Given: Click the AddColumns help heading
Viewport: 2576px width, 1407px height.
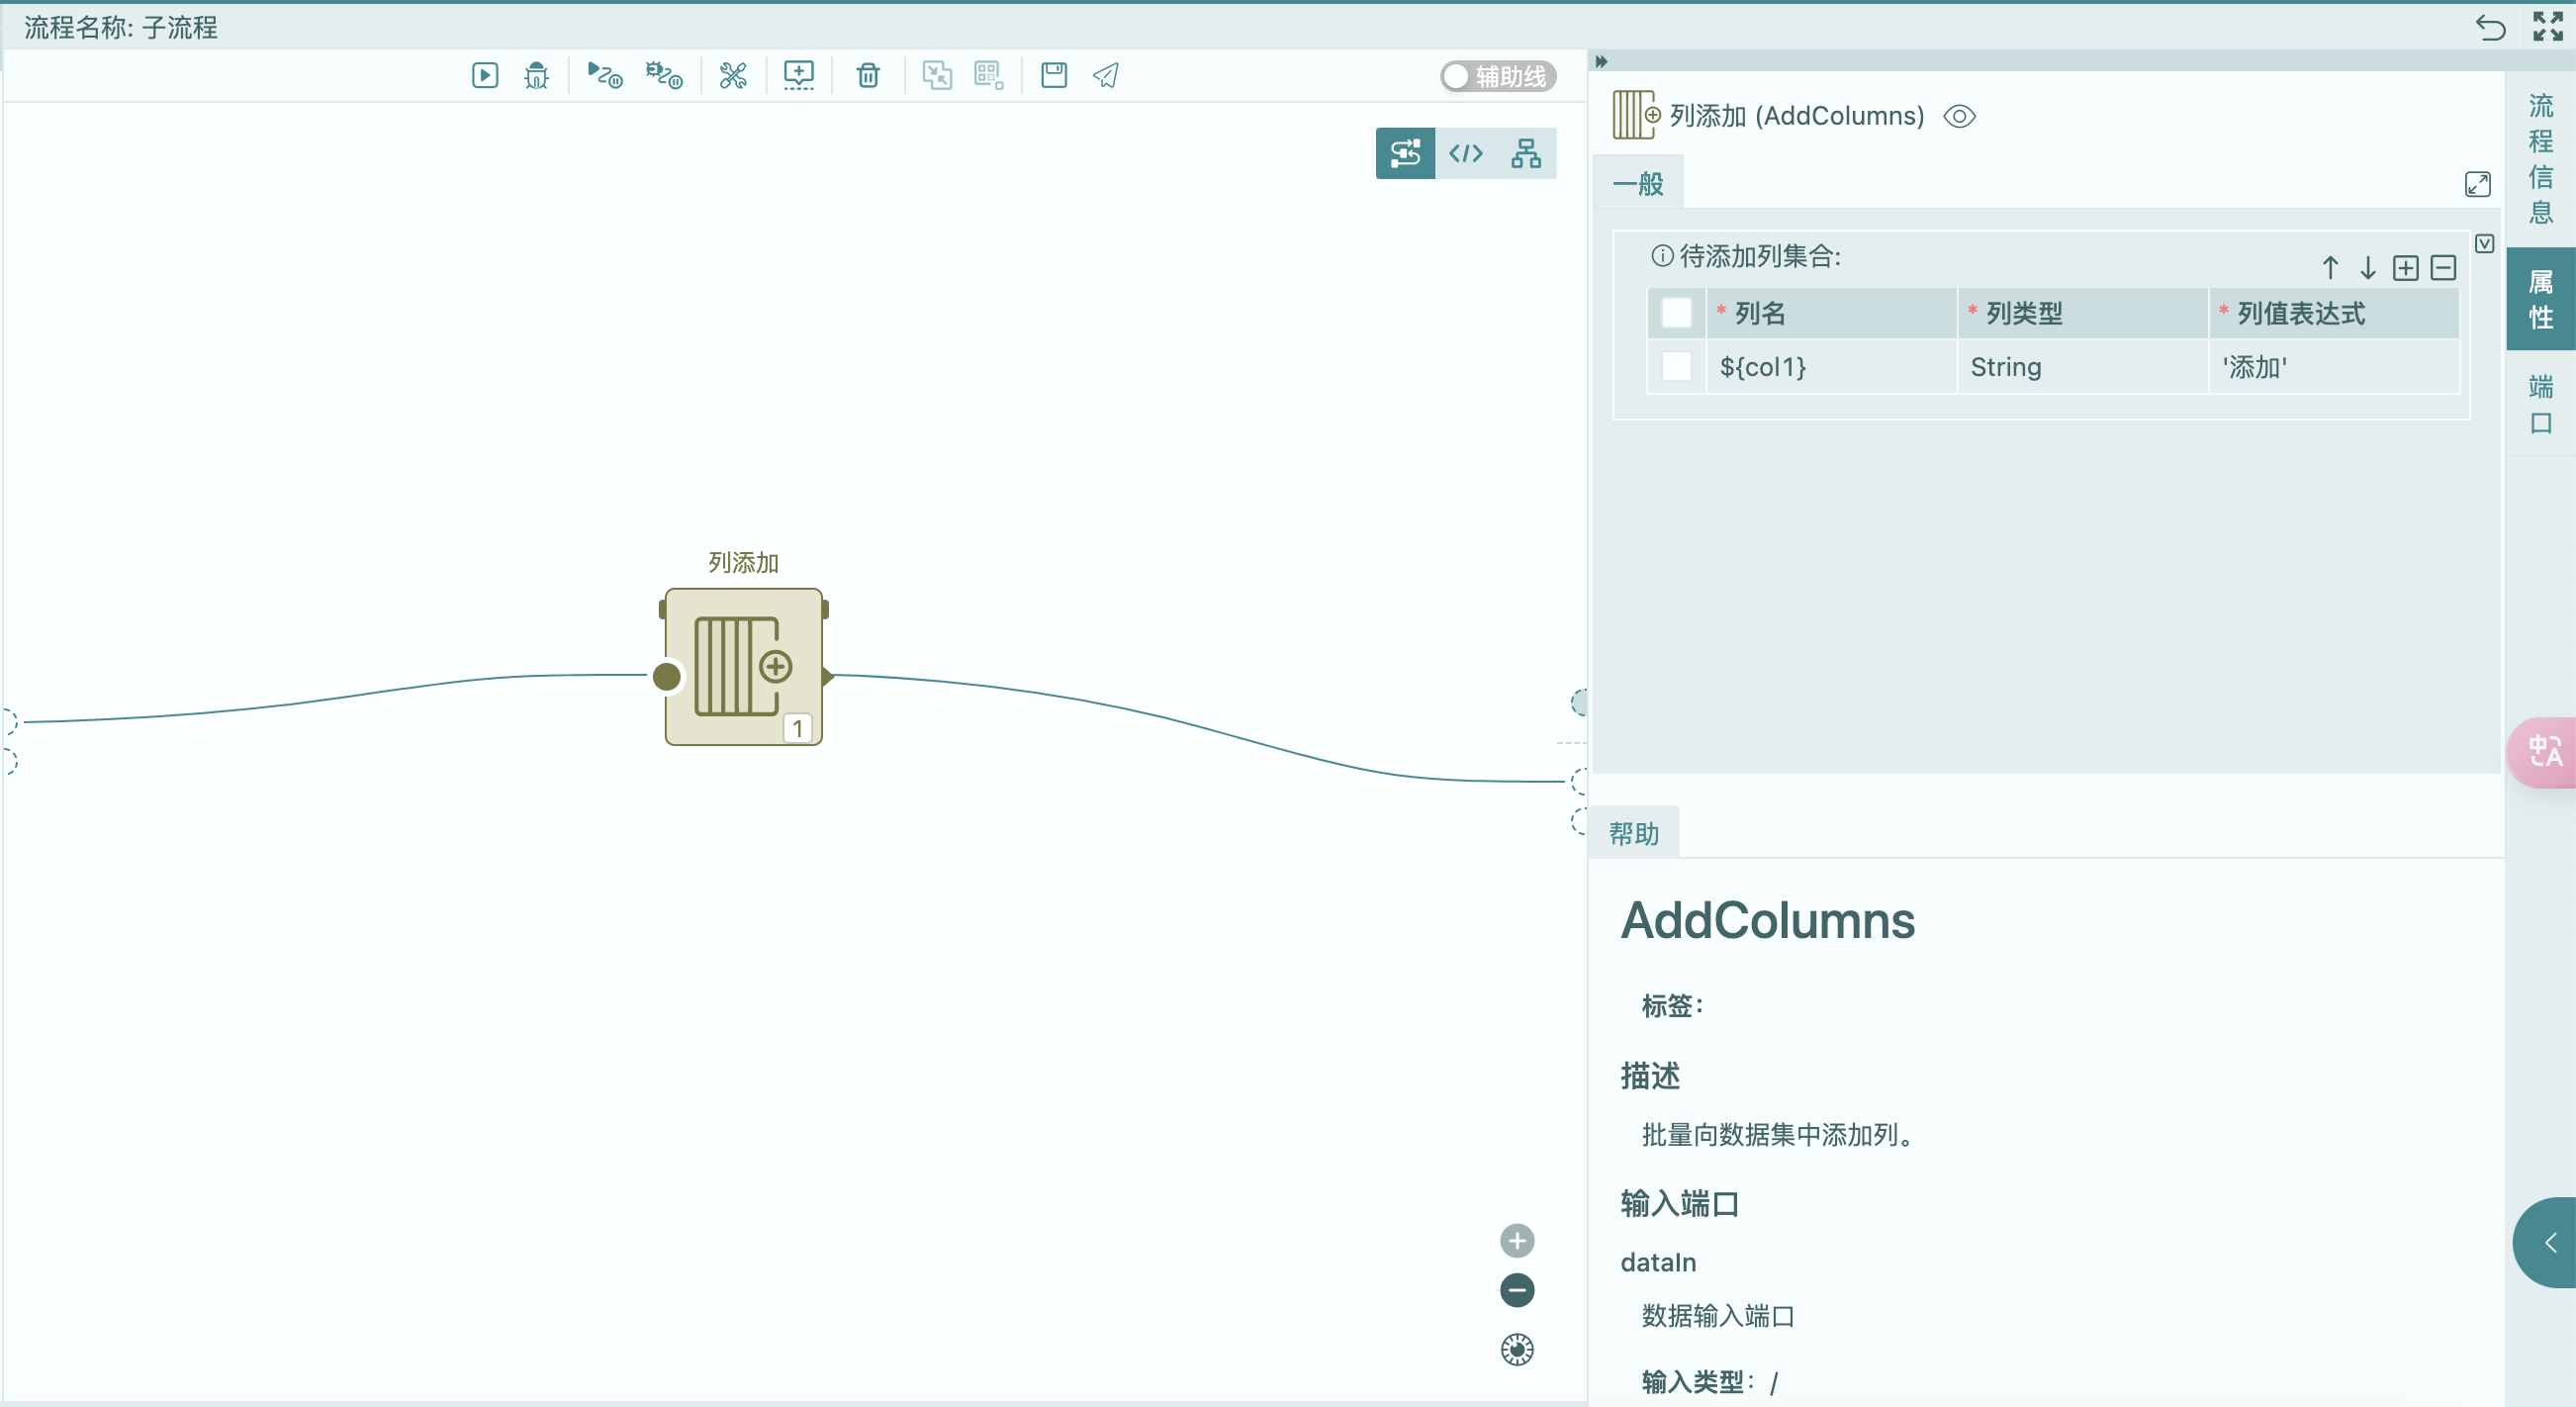Looking at the screenshot, I should 1767,921.
